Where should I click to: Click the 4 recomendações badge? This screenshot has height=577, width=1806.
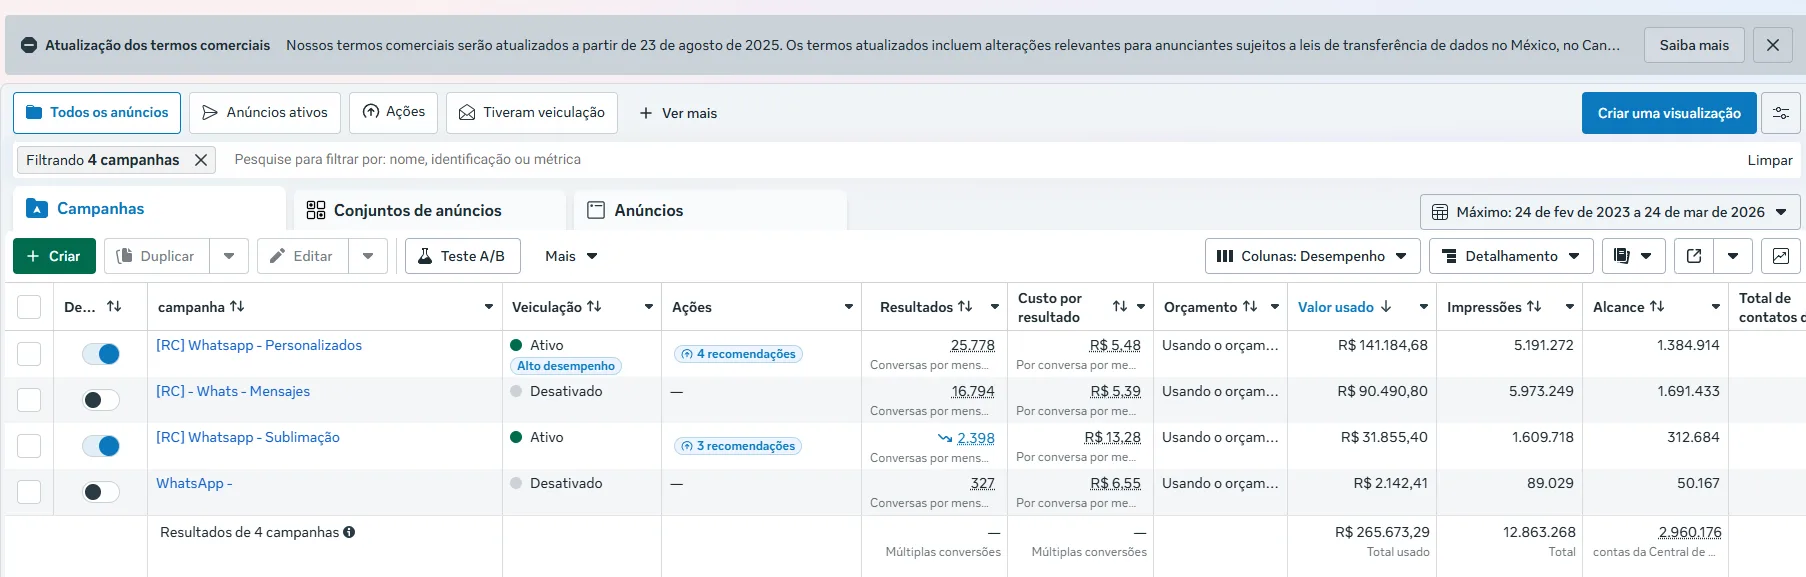pos(738,354)
